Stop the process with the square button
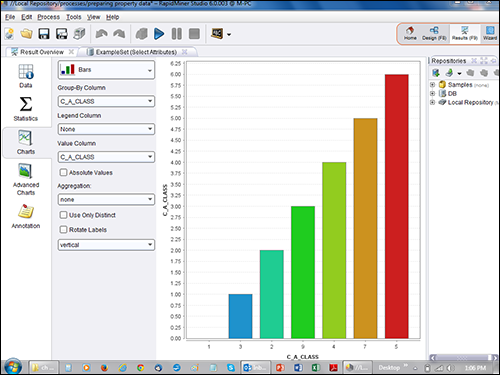500x375 pixels. tap(194, 34)
